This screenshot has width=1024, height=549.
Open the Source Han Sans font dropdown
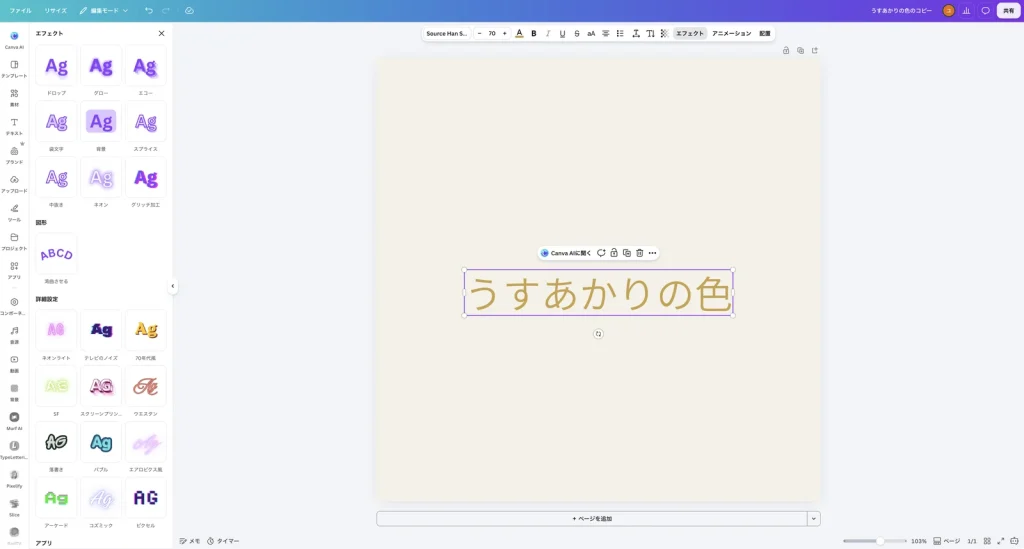point(447,33)
